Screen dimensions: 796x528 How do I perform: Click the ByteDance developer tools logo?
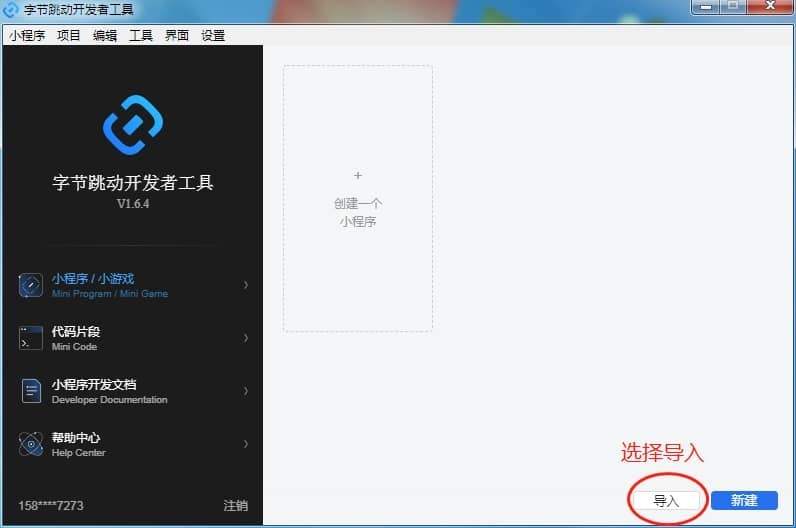coord(133,125)
